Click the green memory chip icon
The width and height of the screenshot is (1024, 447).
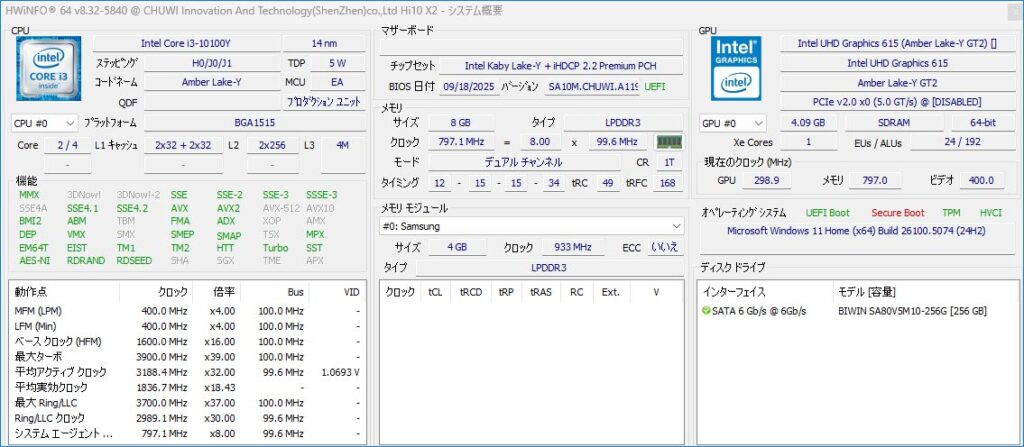point(668,142)
